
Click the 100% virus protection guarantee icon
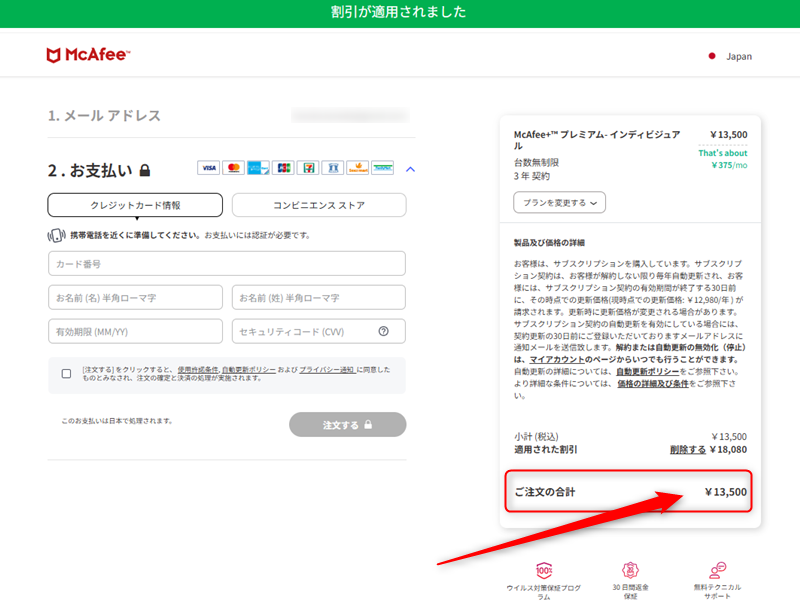[544, 570]
